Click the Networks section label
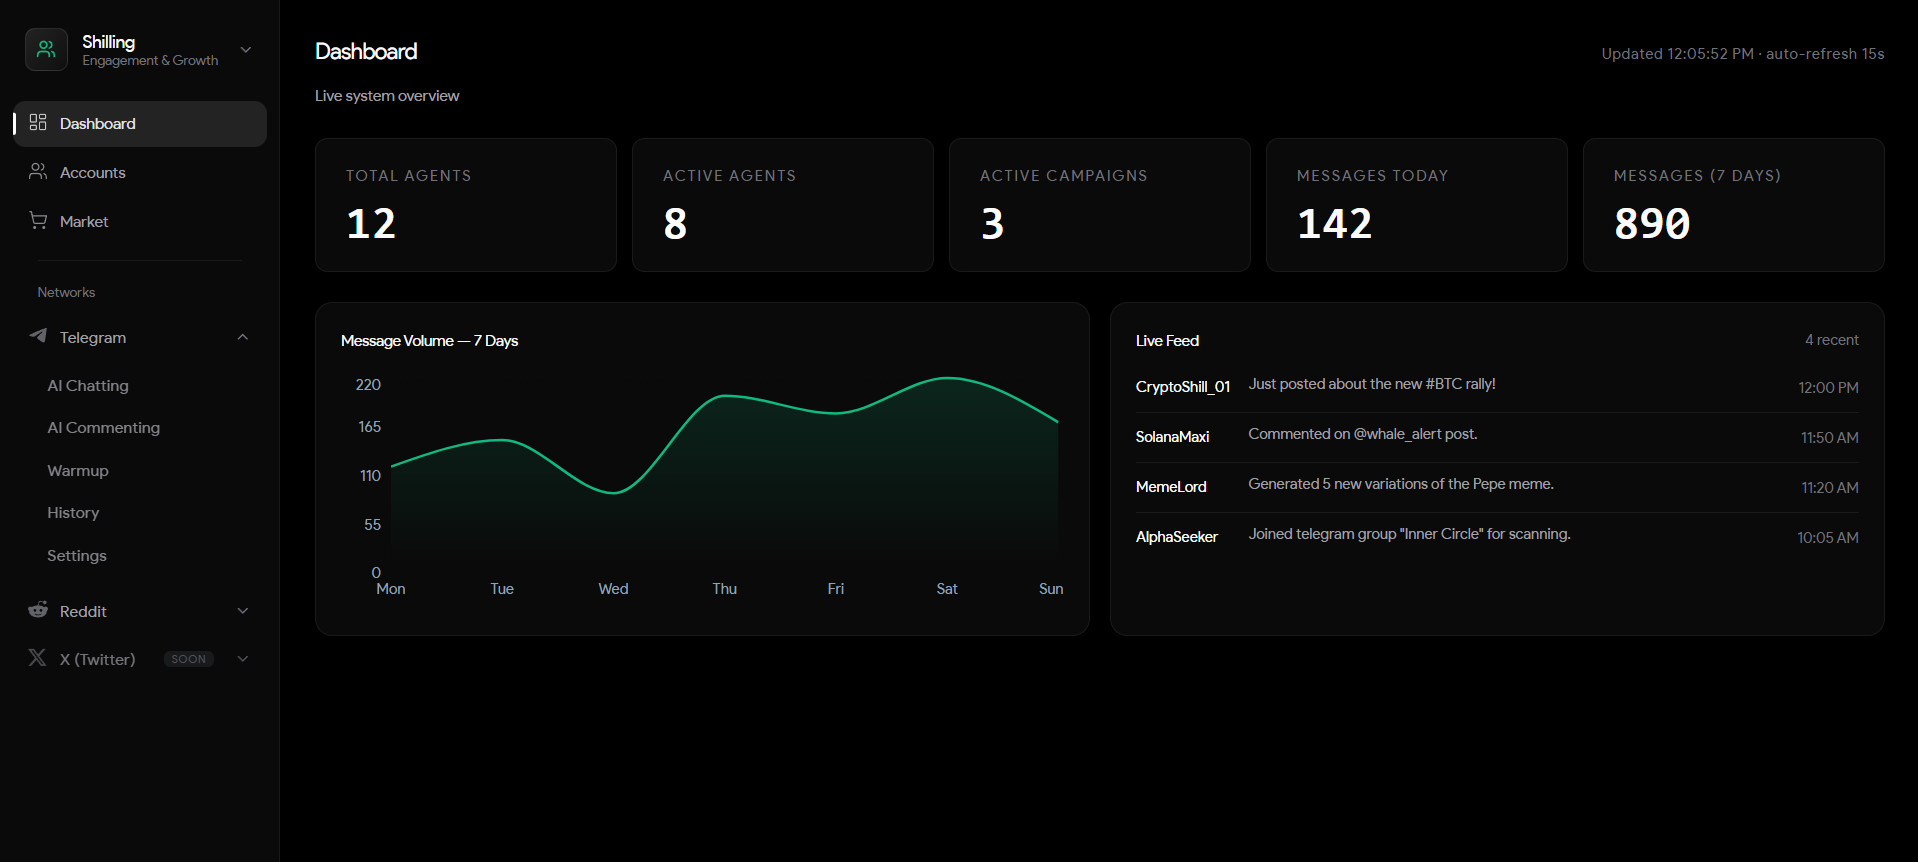This screenshot has height=862, width=1918. [66, 293]
